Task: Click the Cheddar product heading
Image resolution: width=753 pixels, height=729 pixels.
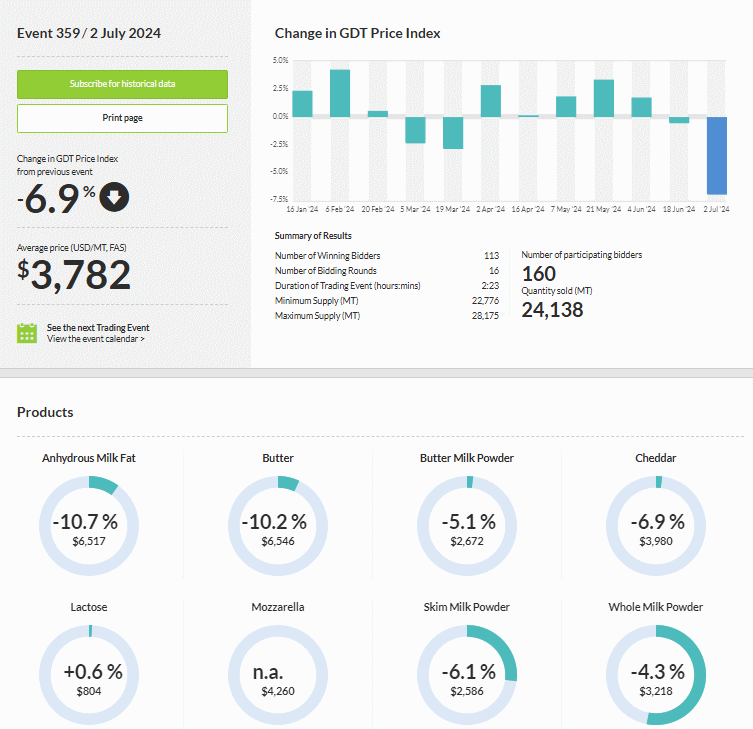Action: (x=656, y=458)
